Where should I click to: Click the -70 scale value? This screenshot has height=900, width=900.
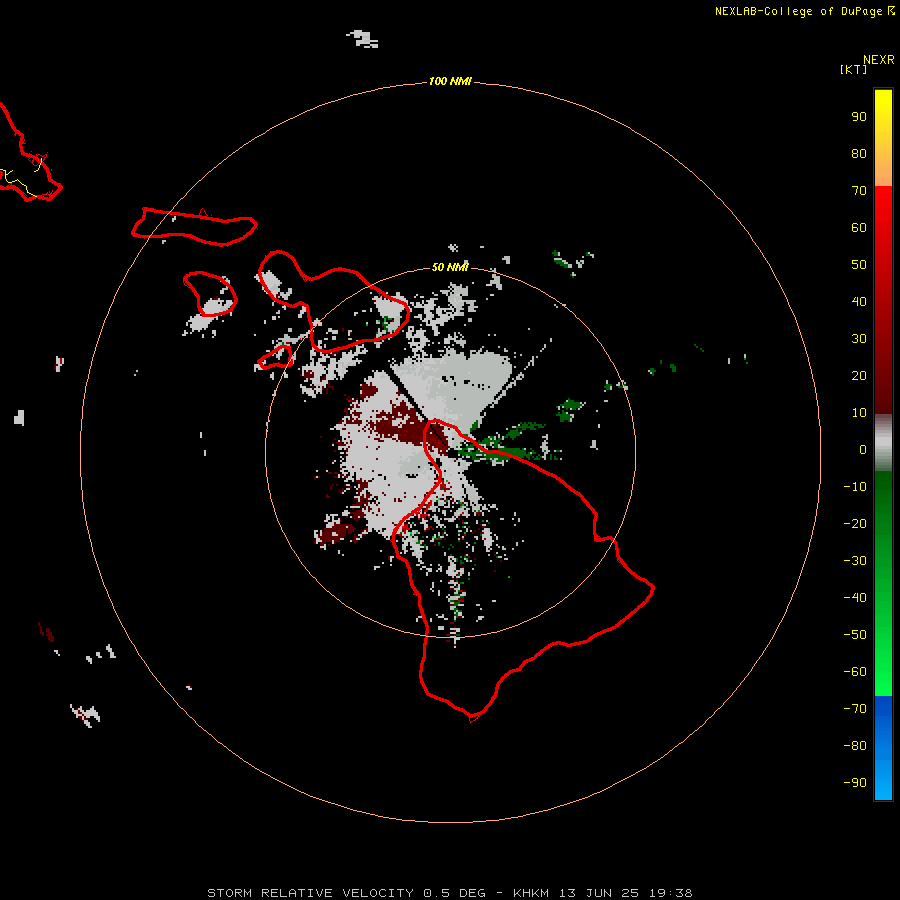click(855, 709)
